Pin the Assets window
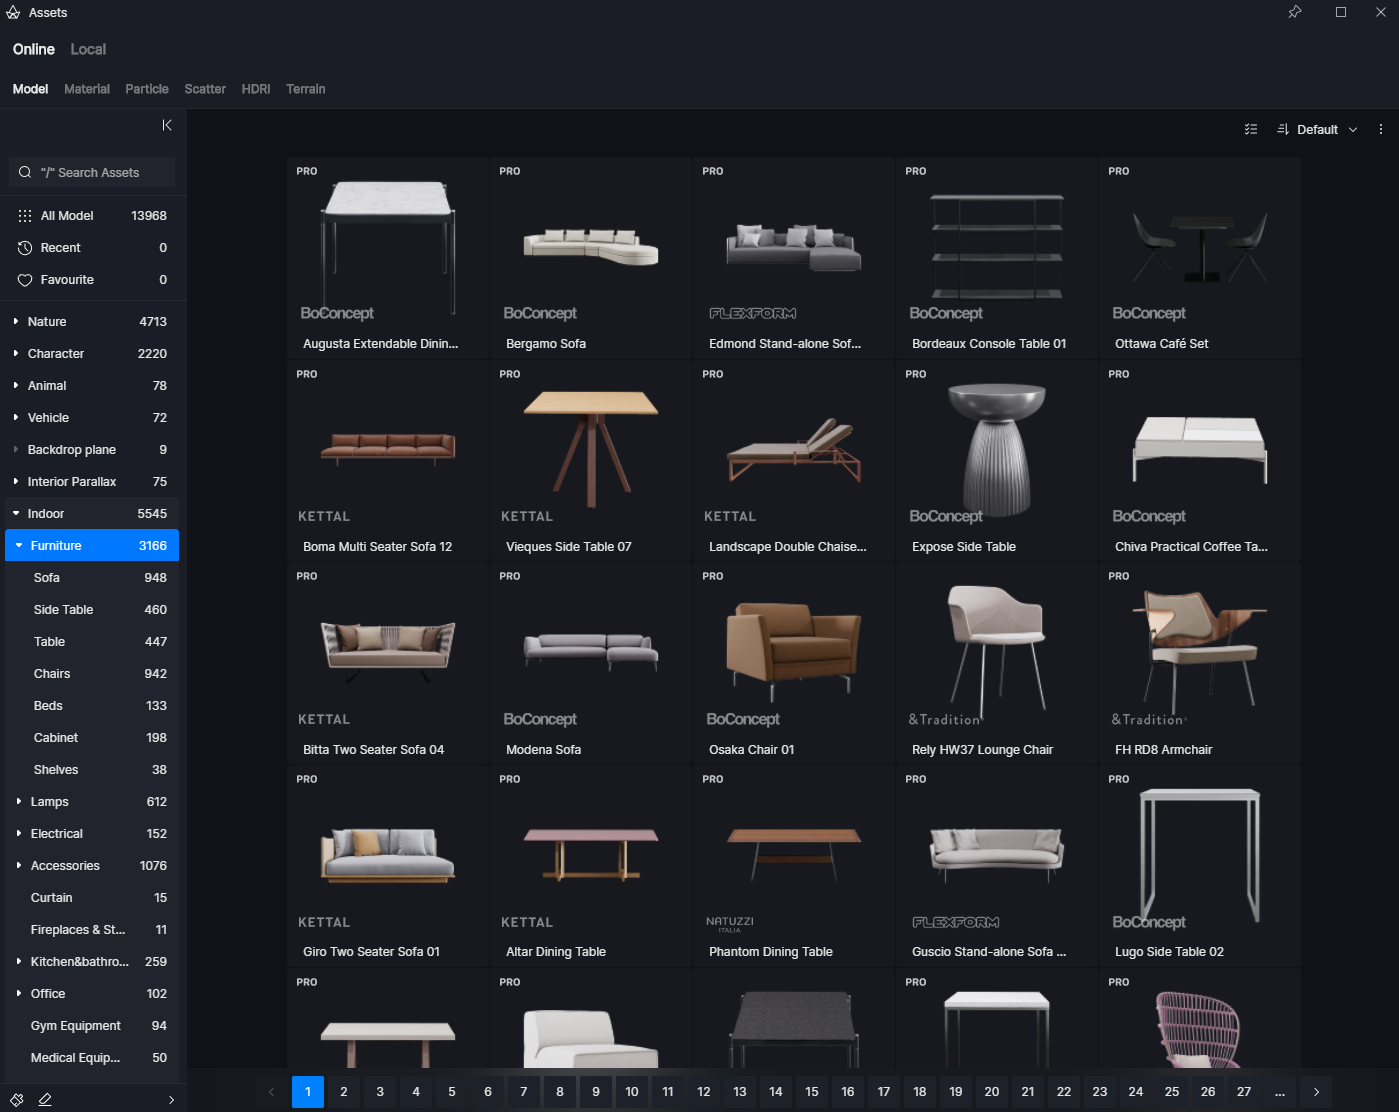Screen dimensions: 1399x1112 click(1295, 12)
